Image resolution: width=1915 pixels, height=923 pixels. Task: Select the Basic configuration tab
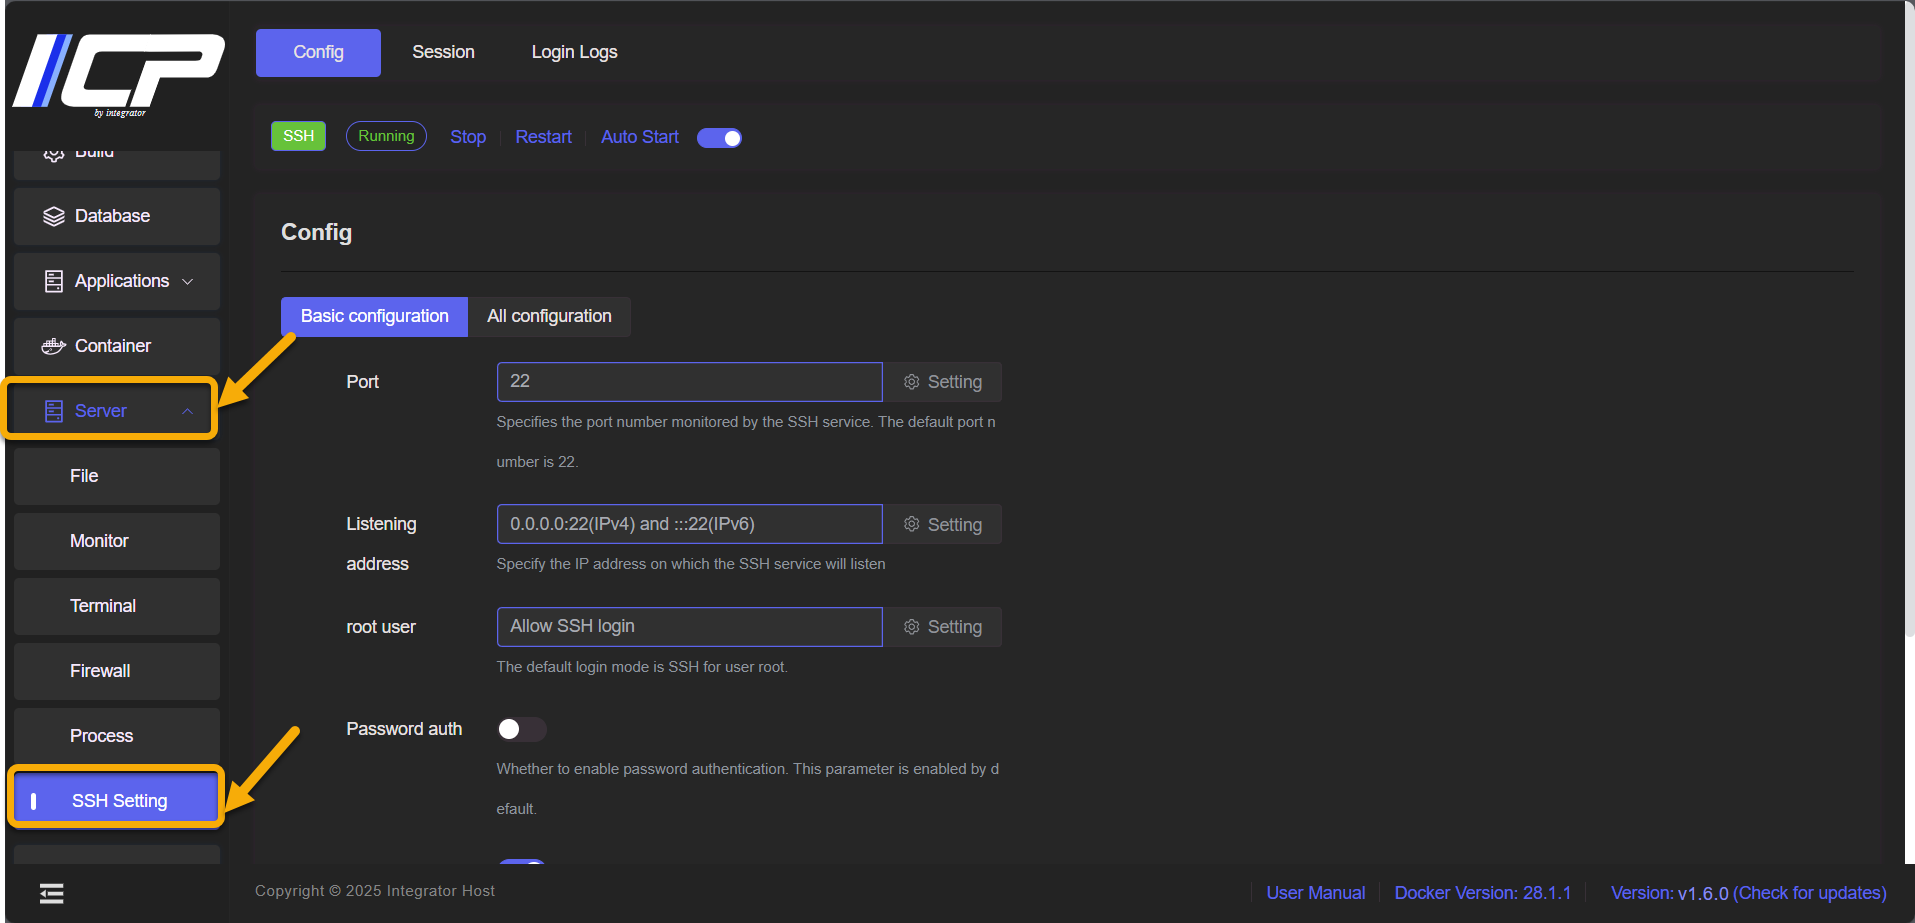pos(374,316)
